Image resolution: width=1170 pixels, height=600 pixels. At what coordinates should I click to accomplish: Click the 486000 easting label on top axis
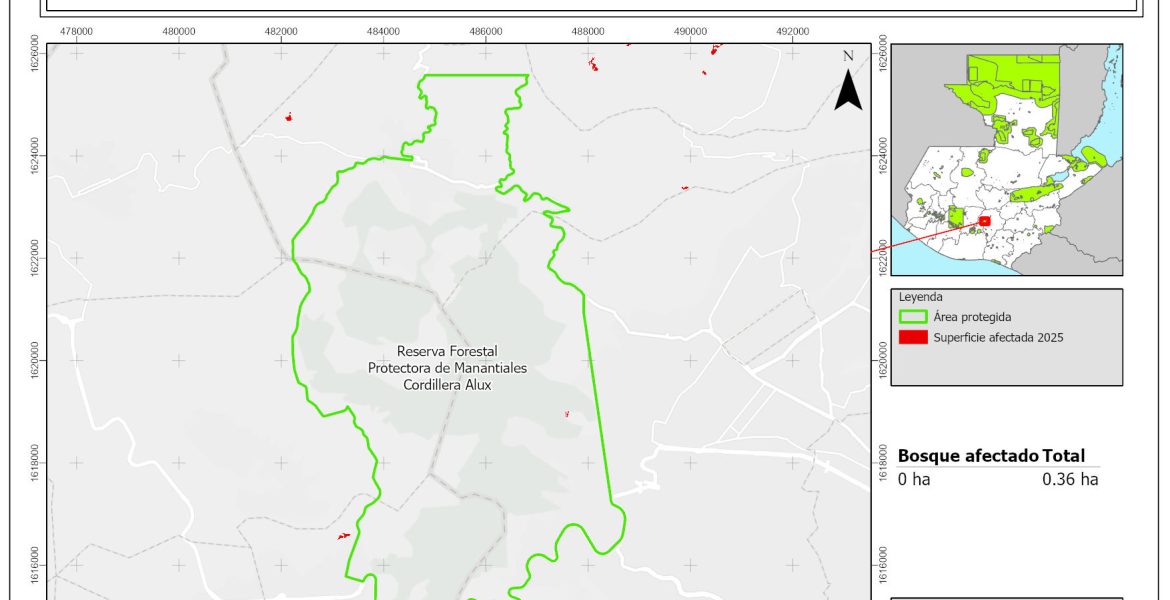pos(486,31)
